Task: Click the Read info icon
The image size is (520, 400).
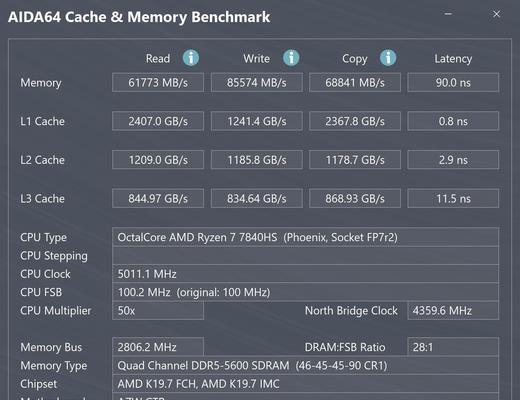Action: pyautogui.click(x=191, y=58)
